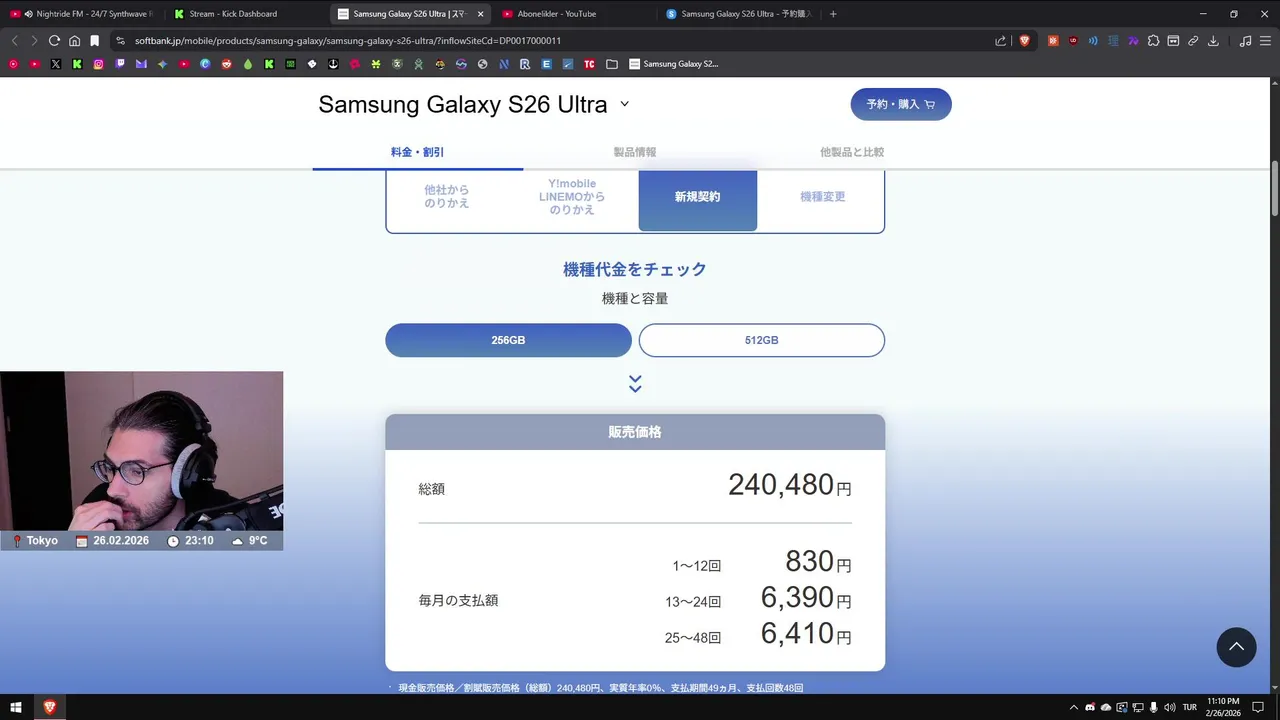This screenshot has height=720, width=1280.
Task: Open the Windows notification center icon
Action: click(x=1258, y=707)
